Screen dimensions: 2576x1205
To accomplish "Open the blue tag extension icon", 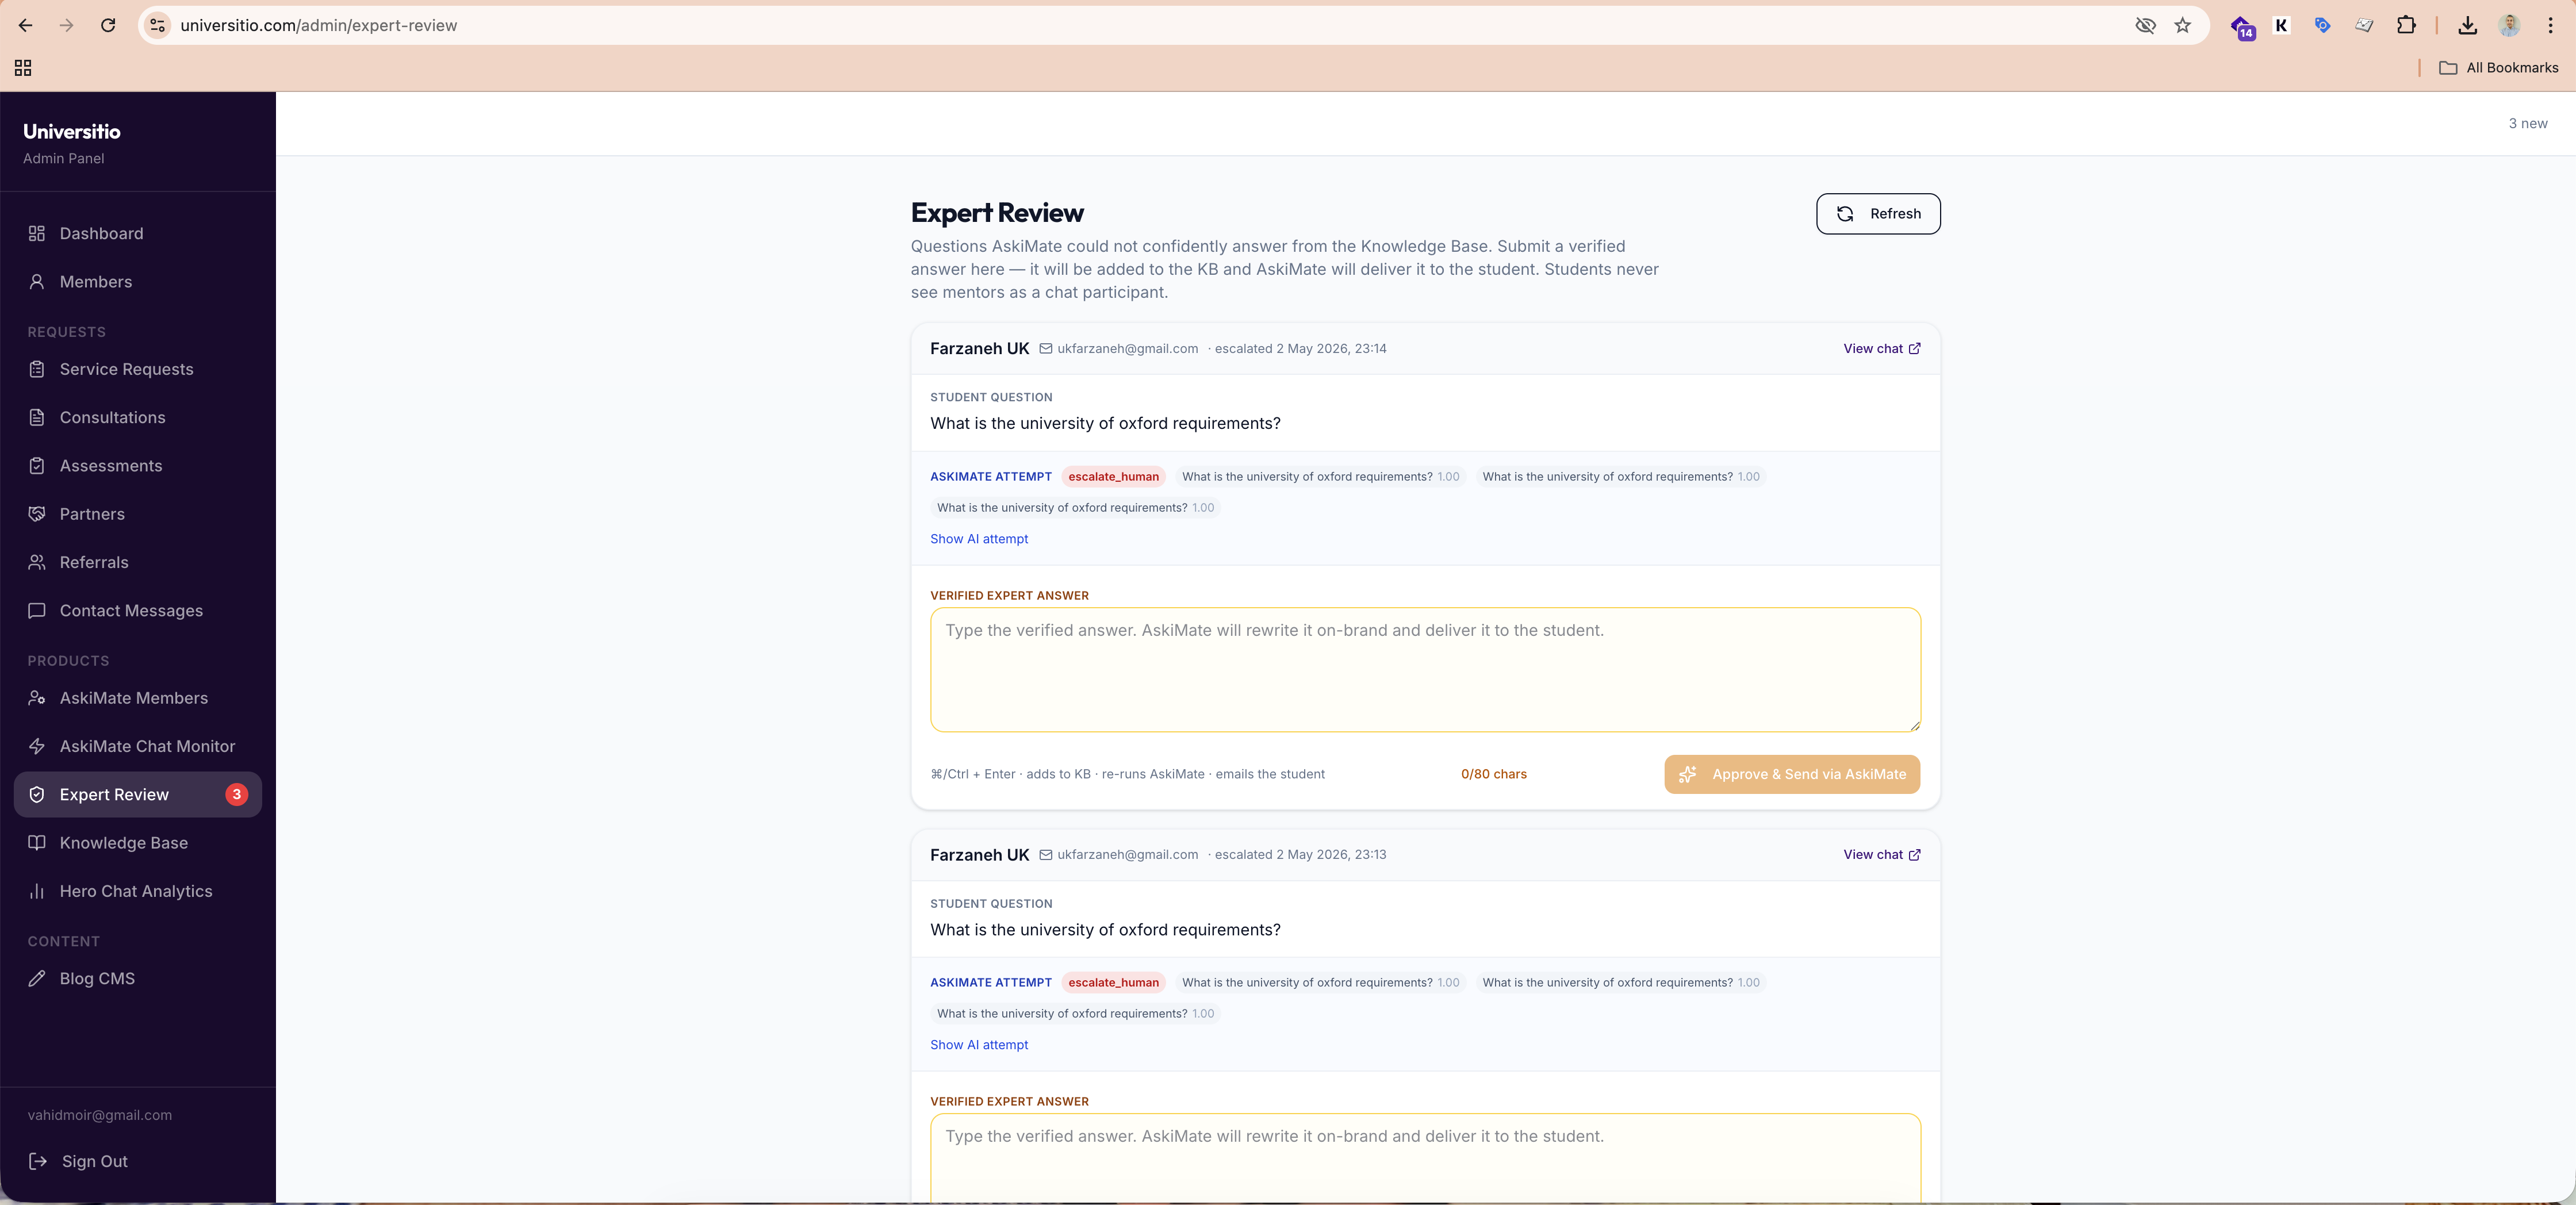I will coord(2322,25).
